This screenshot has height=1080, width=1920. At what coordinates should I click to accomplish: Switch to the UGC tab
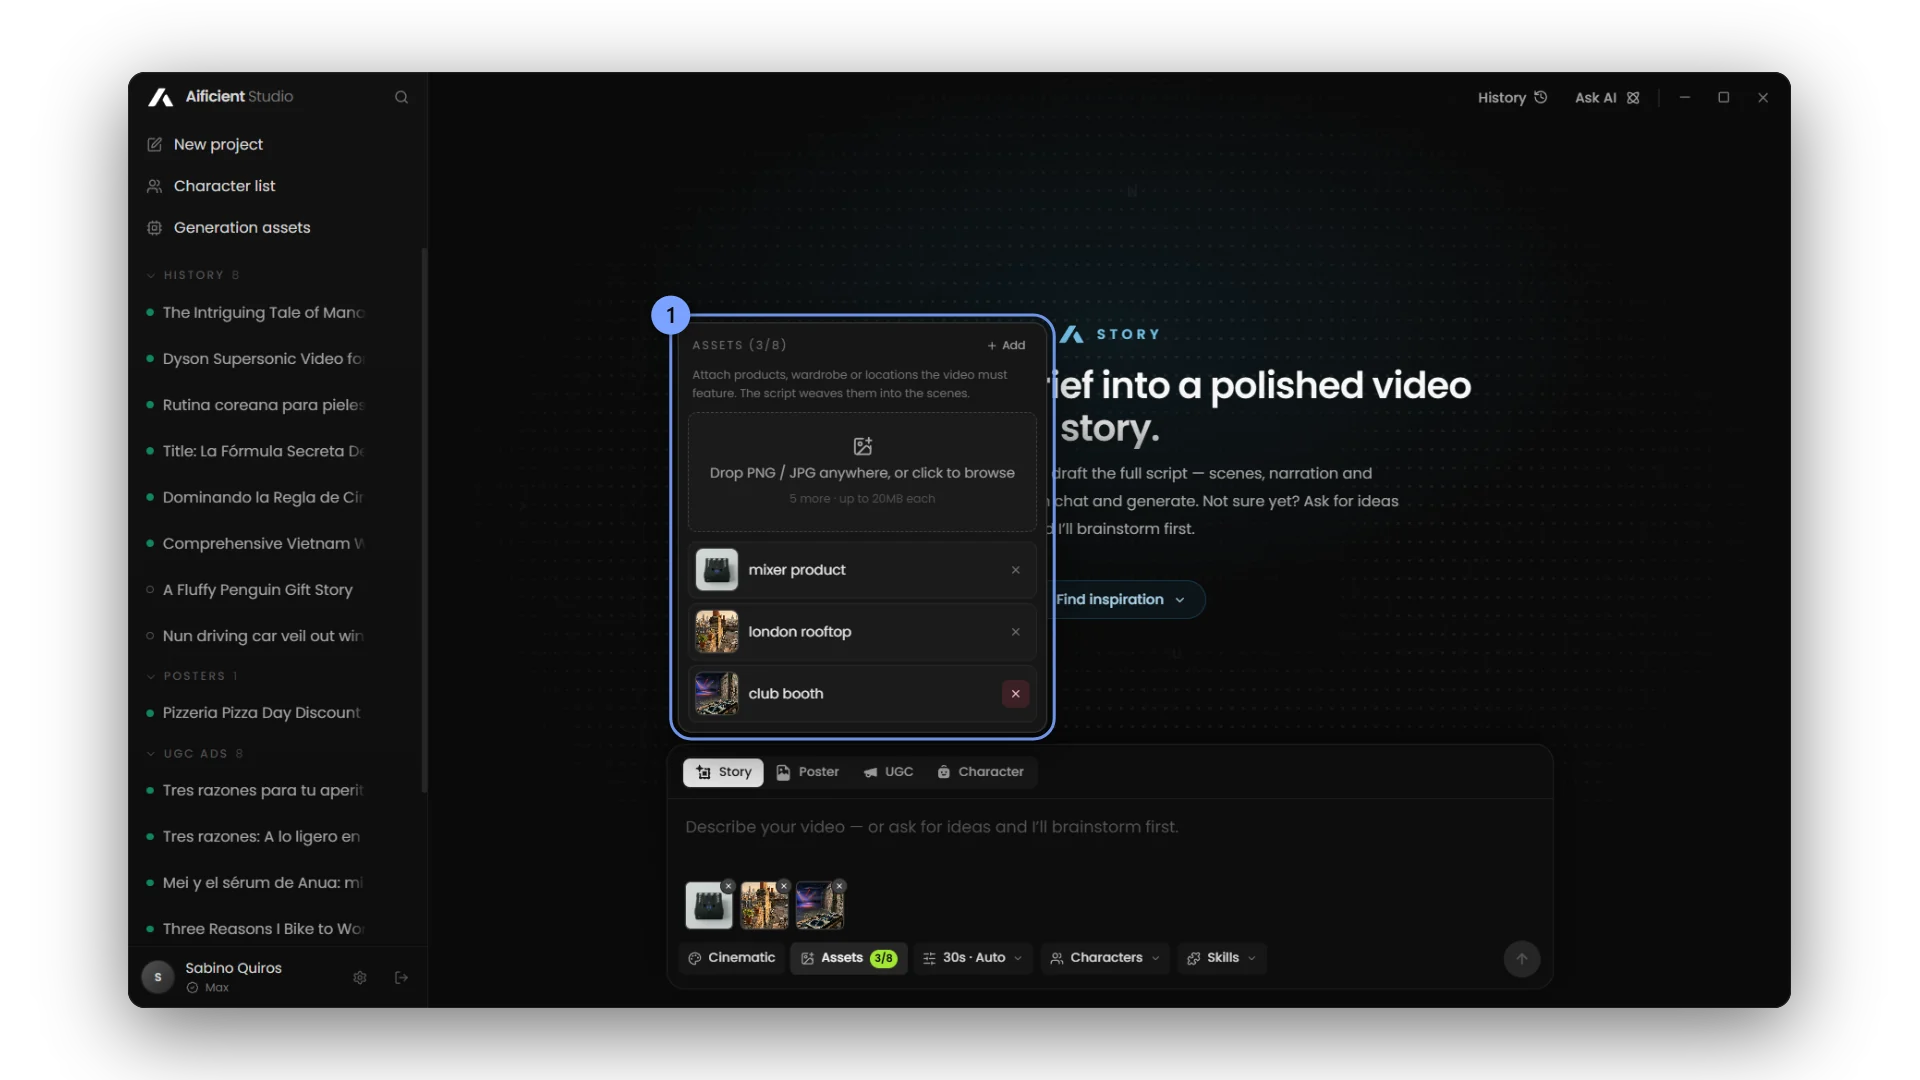[888, 772]
